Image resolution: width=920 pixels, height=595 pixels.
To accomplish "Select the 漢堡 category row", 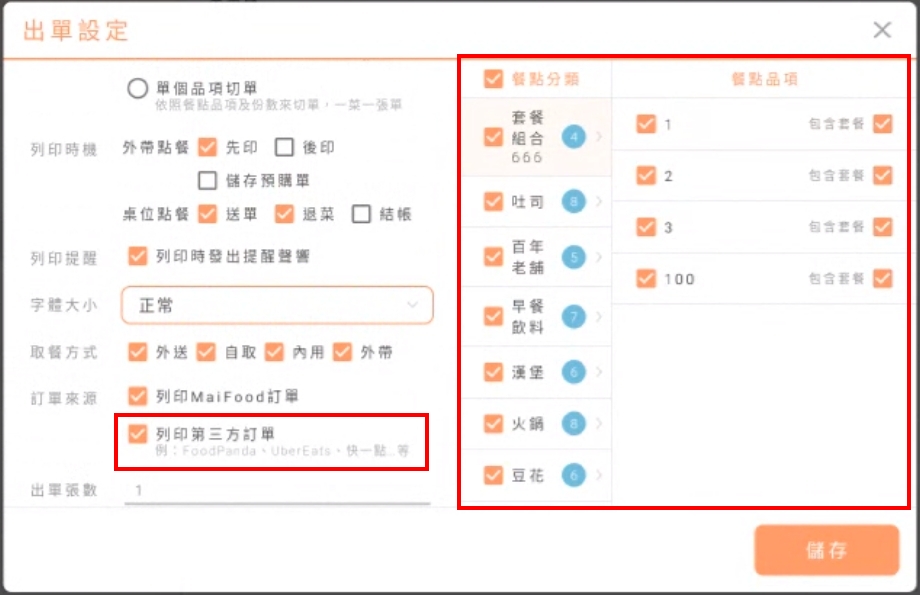I will click(528, 372).
